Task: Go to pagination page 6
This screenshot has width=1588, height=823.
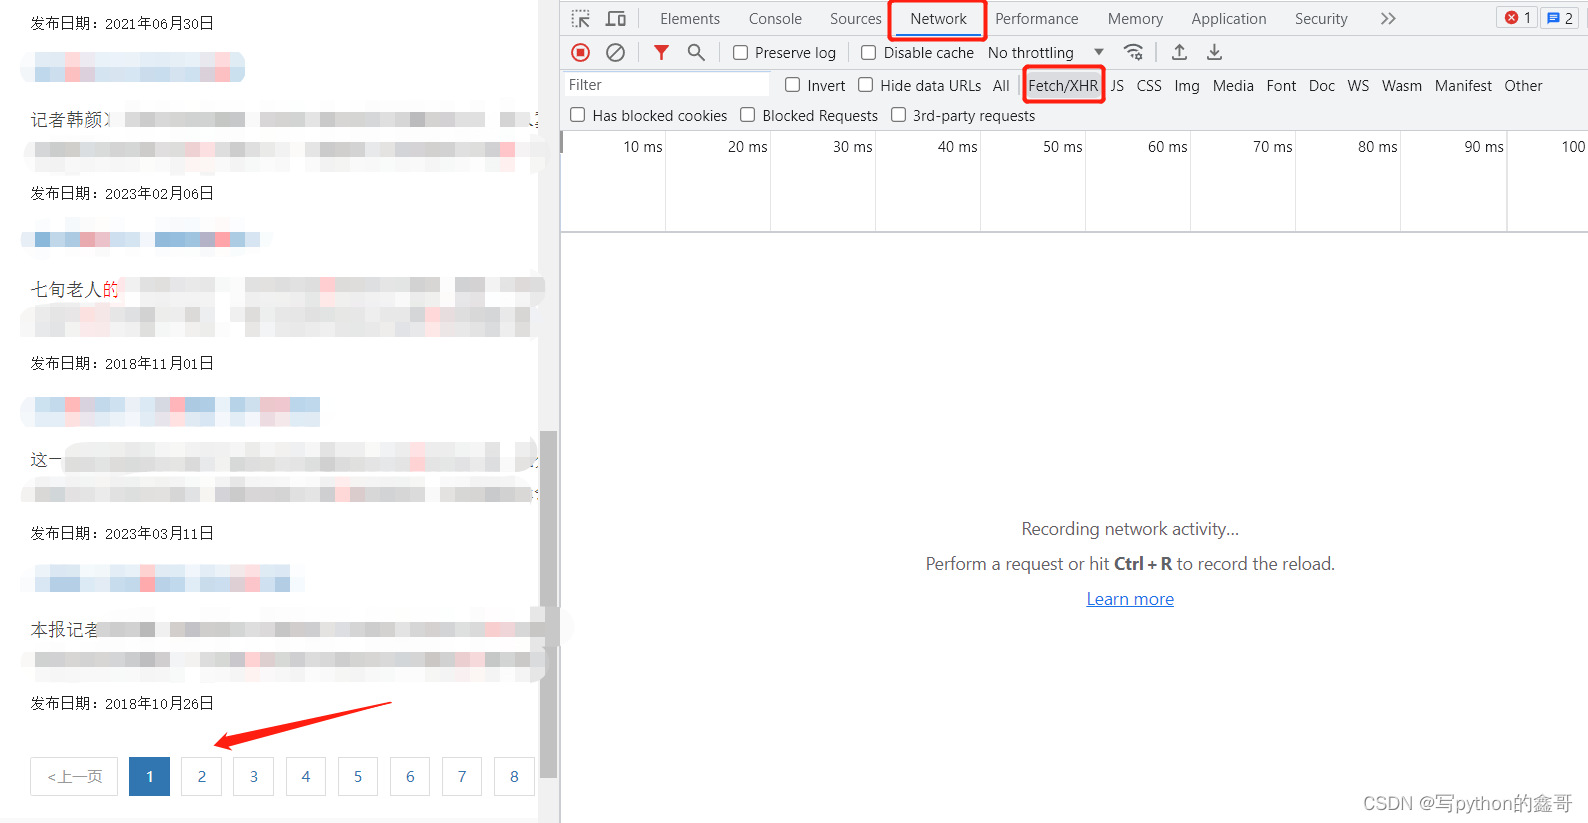Action: point(410,777)
